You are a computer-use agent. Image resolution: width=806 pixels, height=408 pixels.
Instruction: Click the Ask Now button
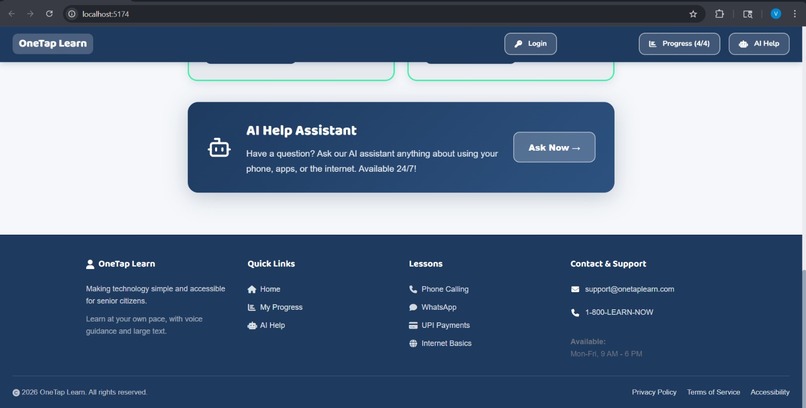(554, 147)
